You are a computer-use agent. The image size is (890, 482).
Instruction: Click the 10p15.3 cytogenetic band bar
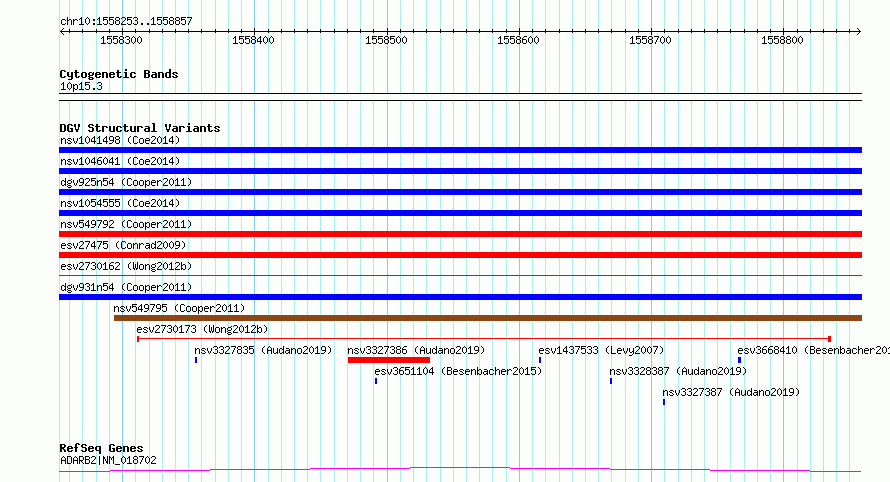(460, 97)
